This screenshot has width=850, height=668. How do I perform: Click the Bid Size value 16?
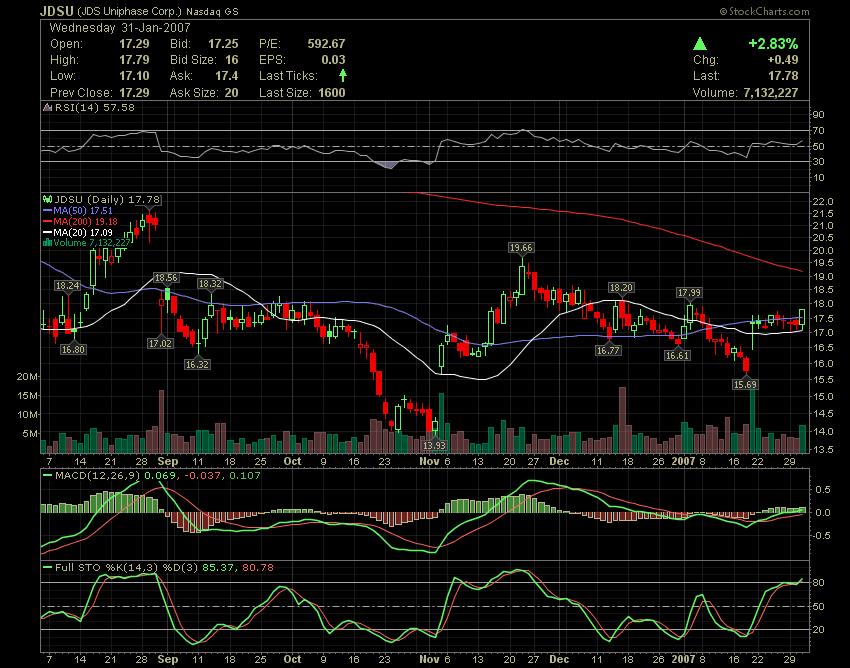(x=231, y=60)
